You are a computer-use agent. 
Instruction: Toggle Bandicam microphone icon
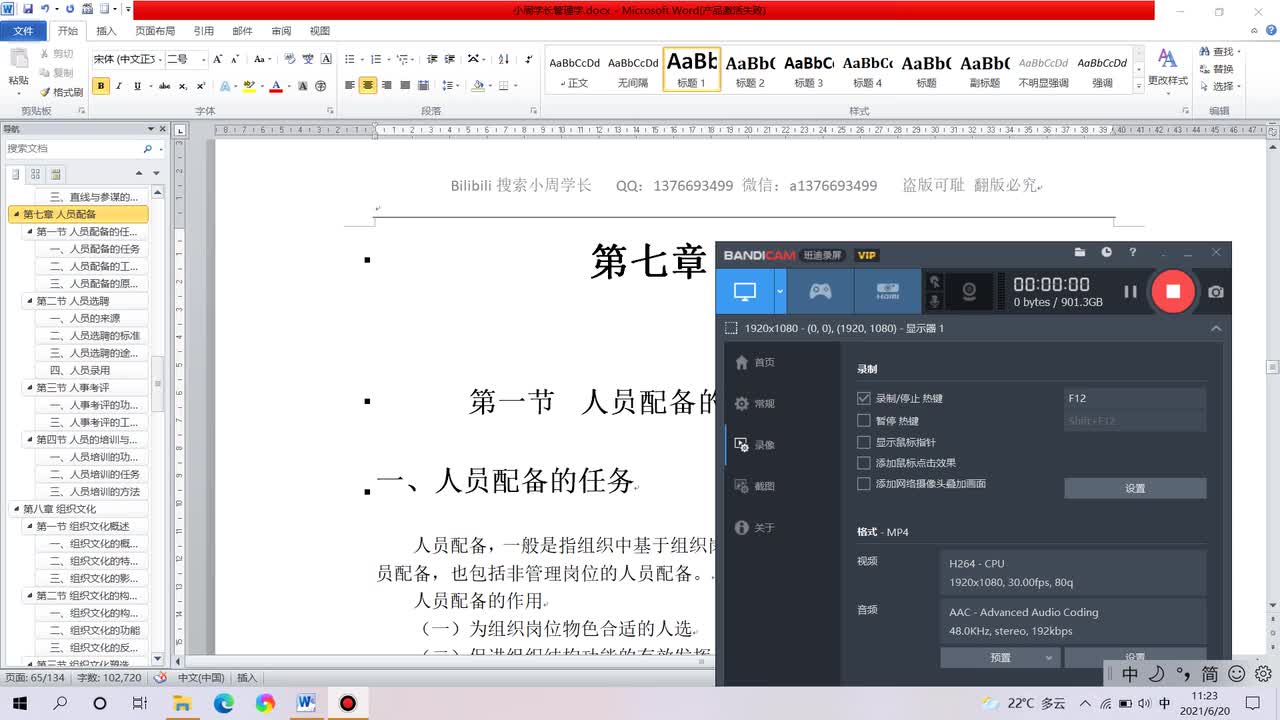tap(936, 301)
